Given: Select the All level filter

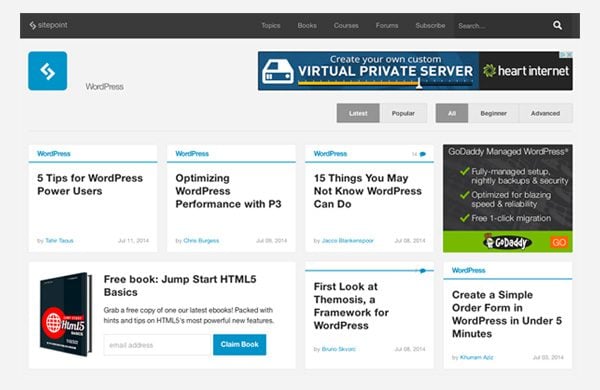Looking at the screenshot, I should [452, 113].
